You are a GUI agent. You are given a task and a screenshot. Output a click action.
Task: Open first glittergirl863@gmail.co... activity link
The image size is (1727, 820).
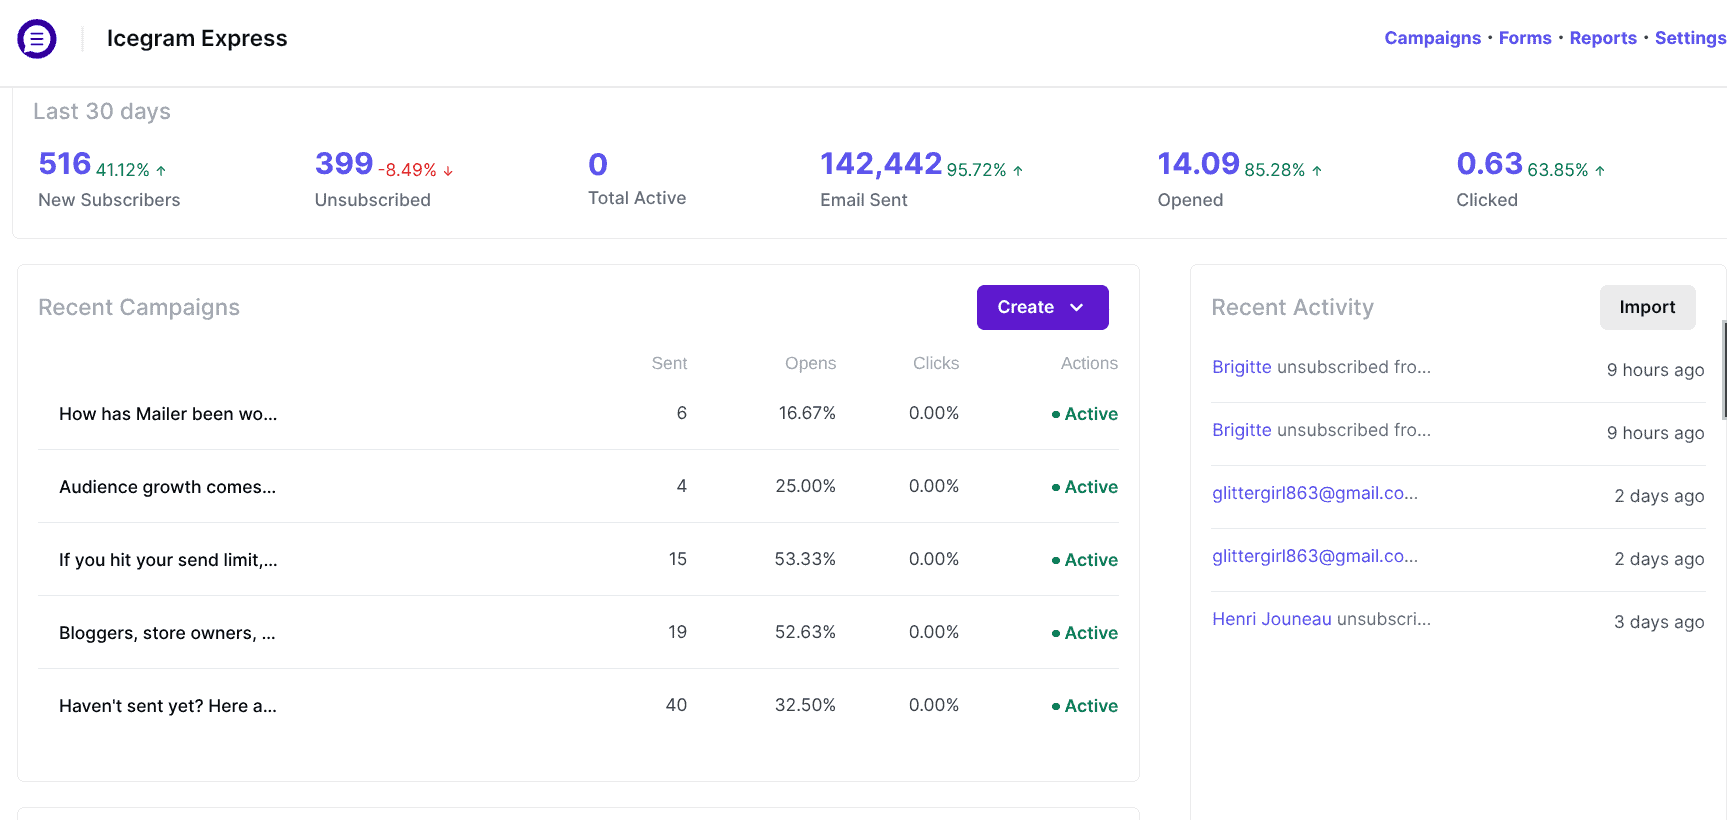click(x=1315, y=493)
